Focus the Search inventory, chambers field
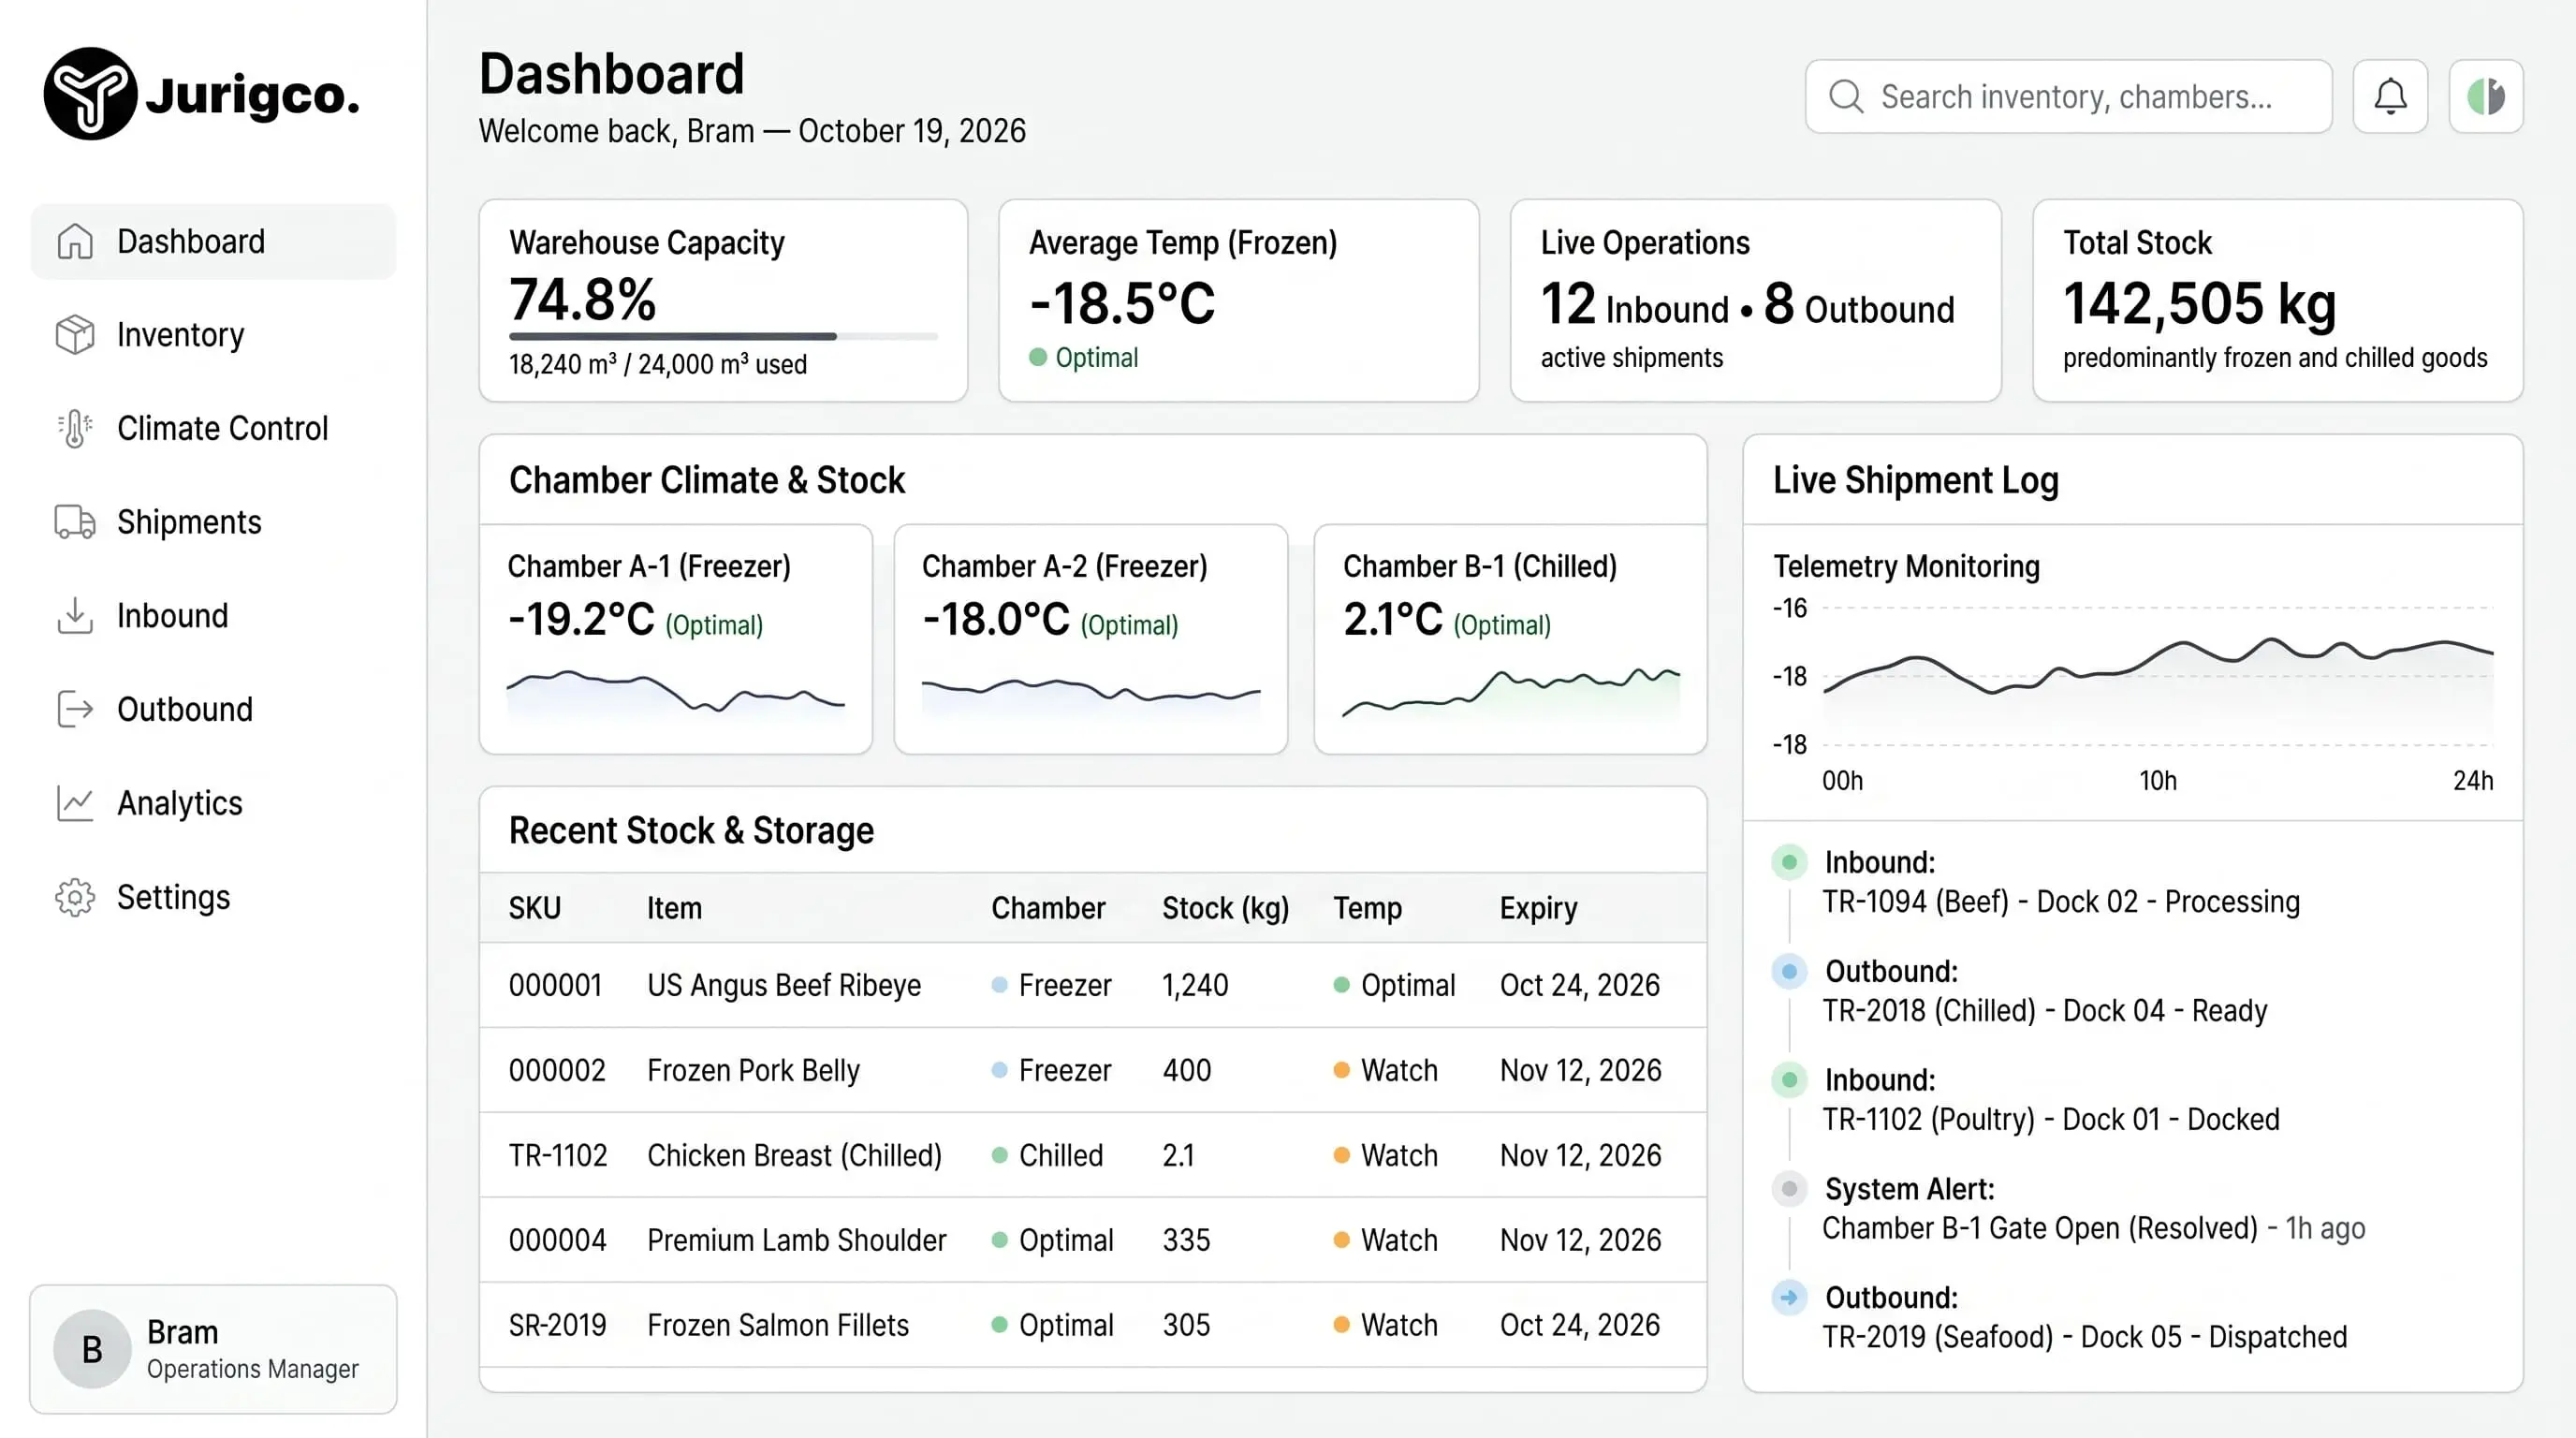Viewport: 2576px width, 1438px height. pyautogui.click(x=2068, y=96)
